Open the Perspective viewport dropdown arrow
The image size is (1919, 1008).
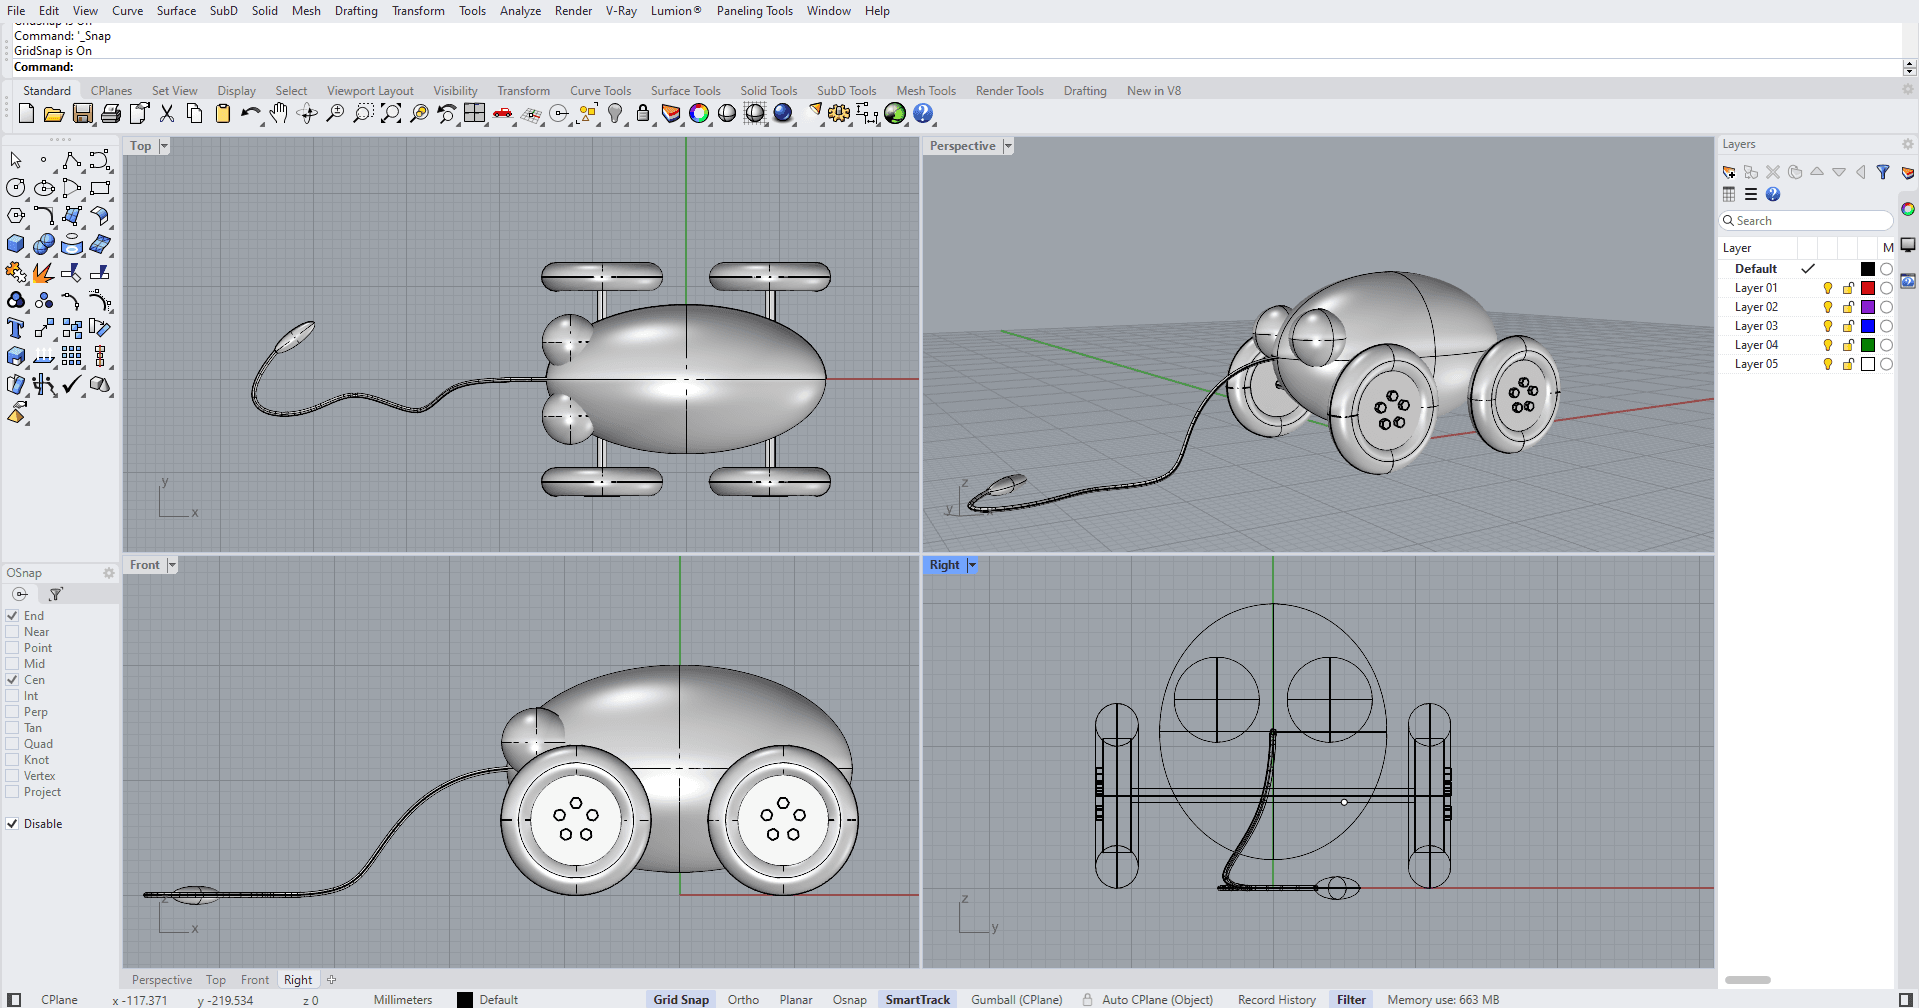[x=1008, y=146]
